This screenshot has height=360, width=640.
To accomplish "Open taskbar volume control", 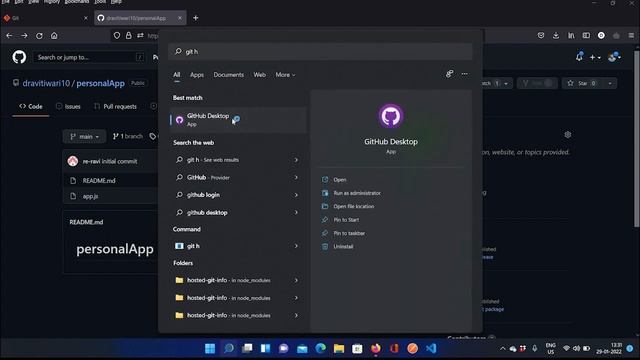I will tap(576, 349).
